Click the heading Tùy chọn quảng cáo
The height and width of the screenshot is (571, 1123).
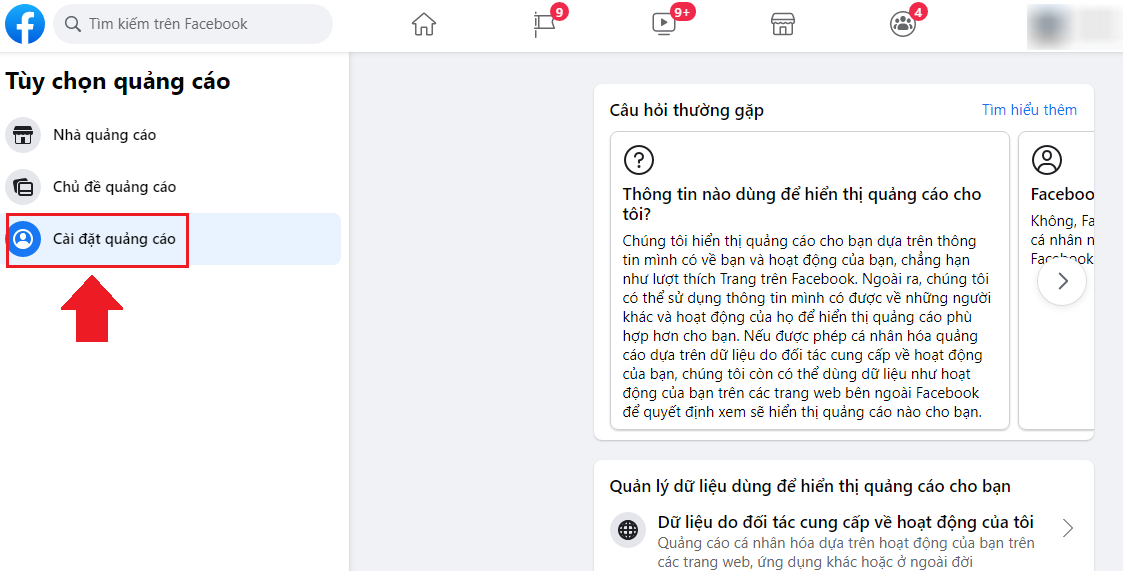(x=117, y=82)
